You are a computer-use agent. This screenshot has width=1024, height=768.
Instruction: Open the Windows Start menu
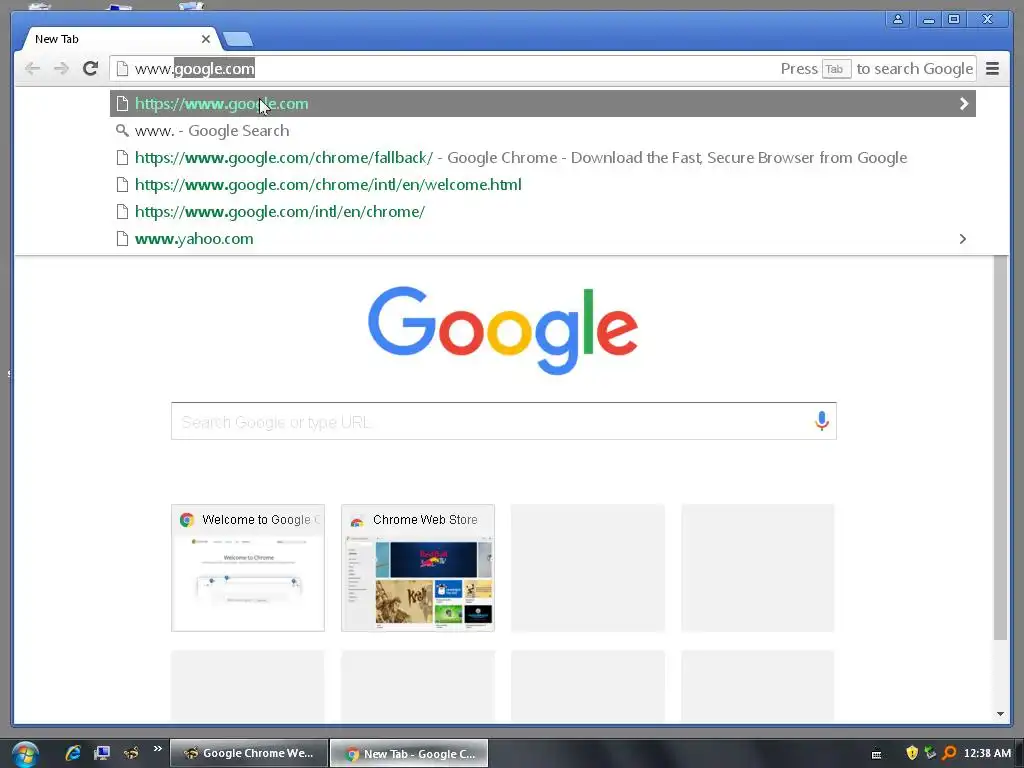coord(25,754)
